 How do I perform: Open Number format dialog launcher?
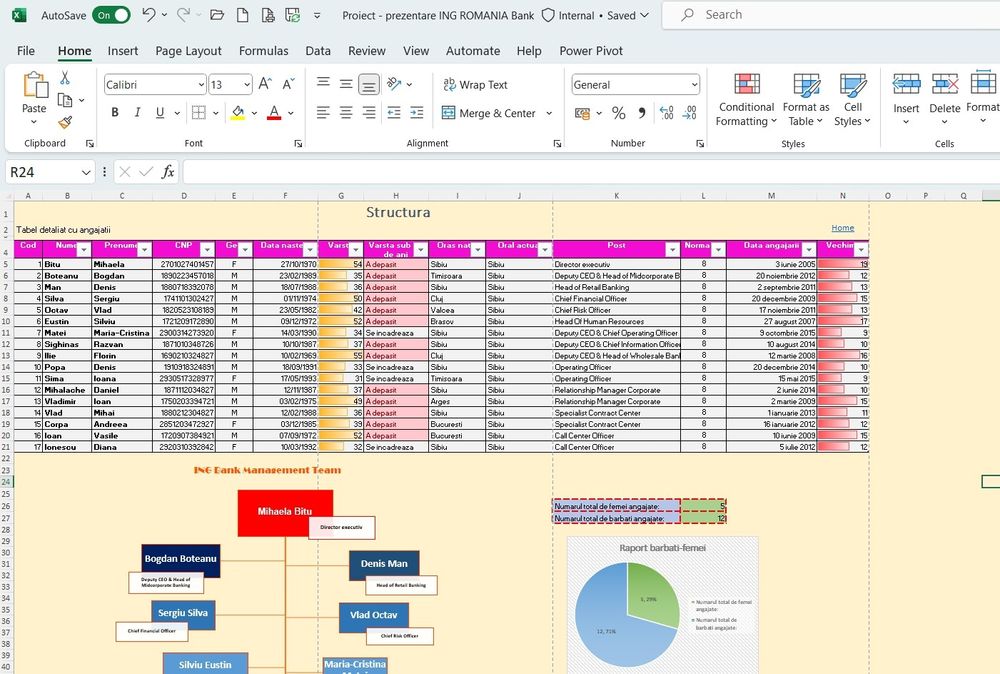700,143
